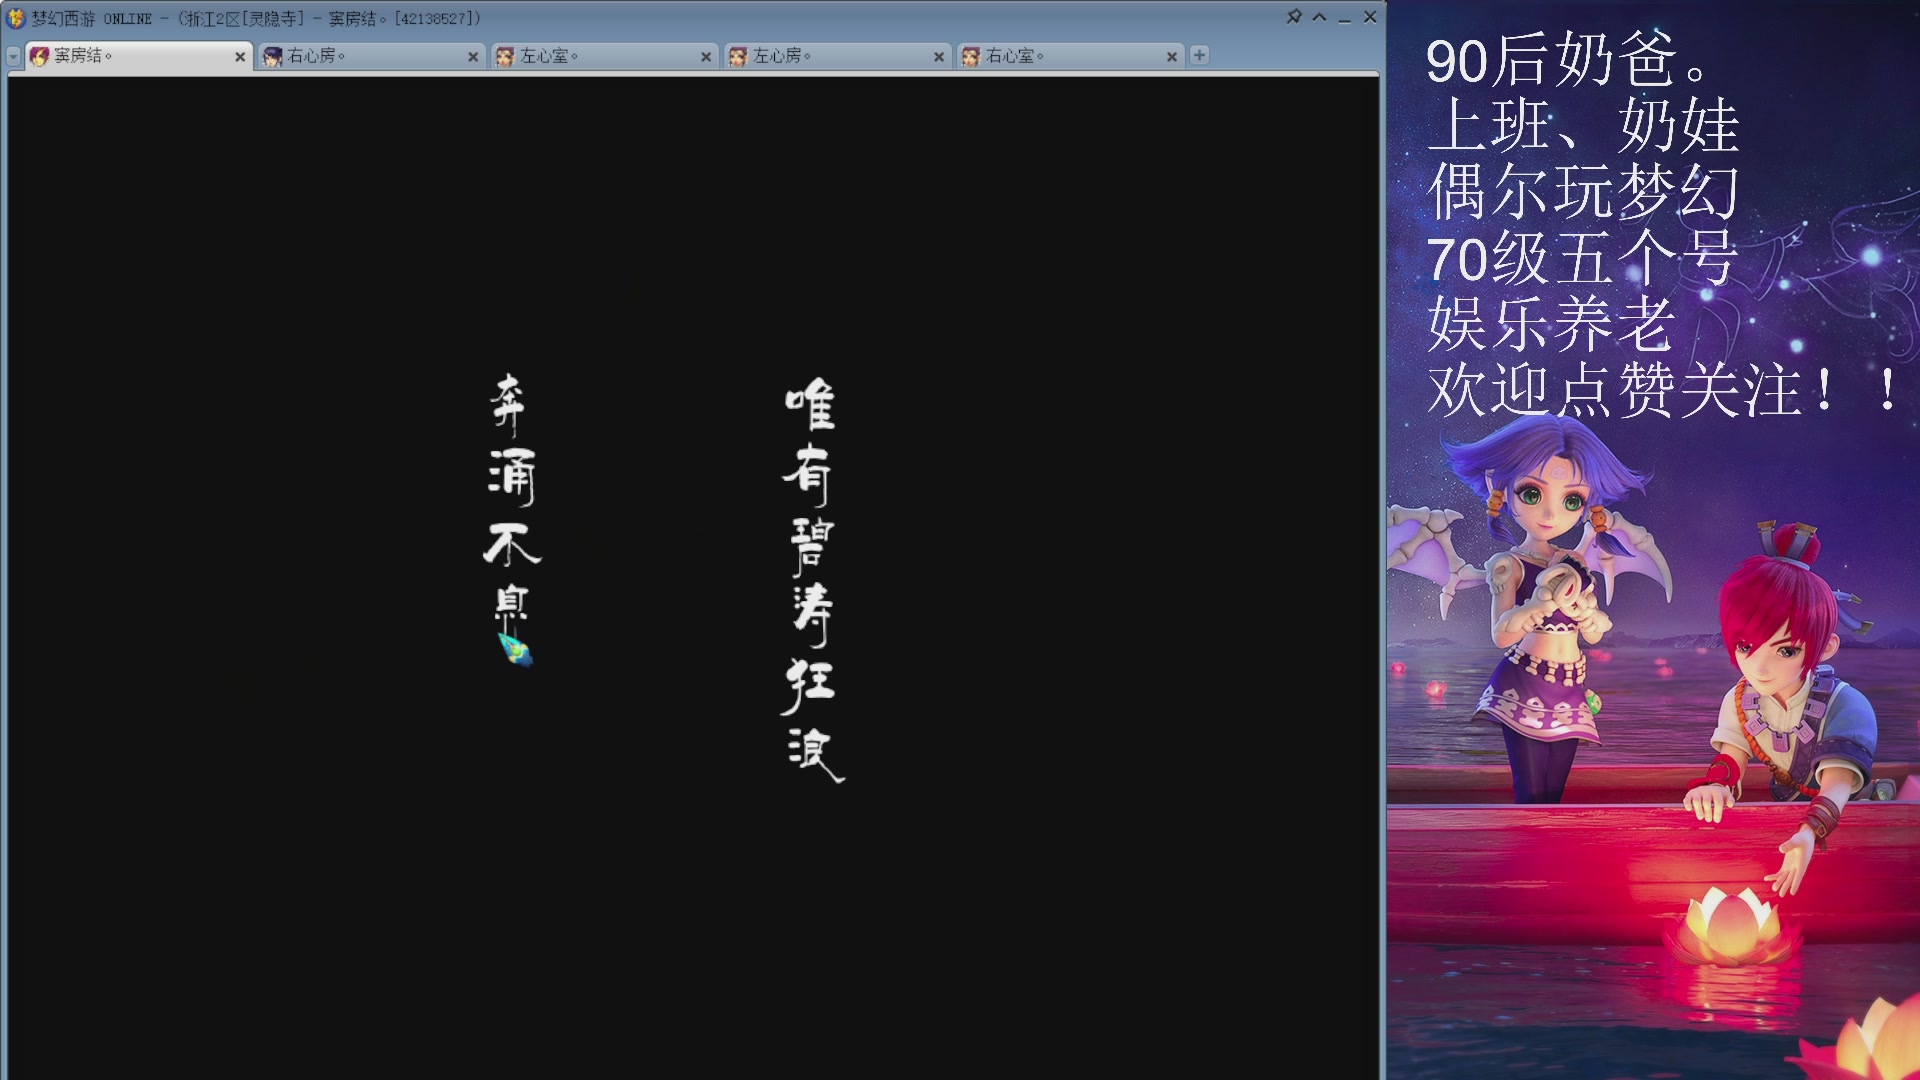Click the 梦幻西游 logo icon in title bar
The width and height of the screenshot is (1920, 1080).
[14, 17]
